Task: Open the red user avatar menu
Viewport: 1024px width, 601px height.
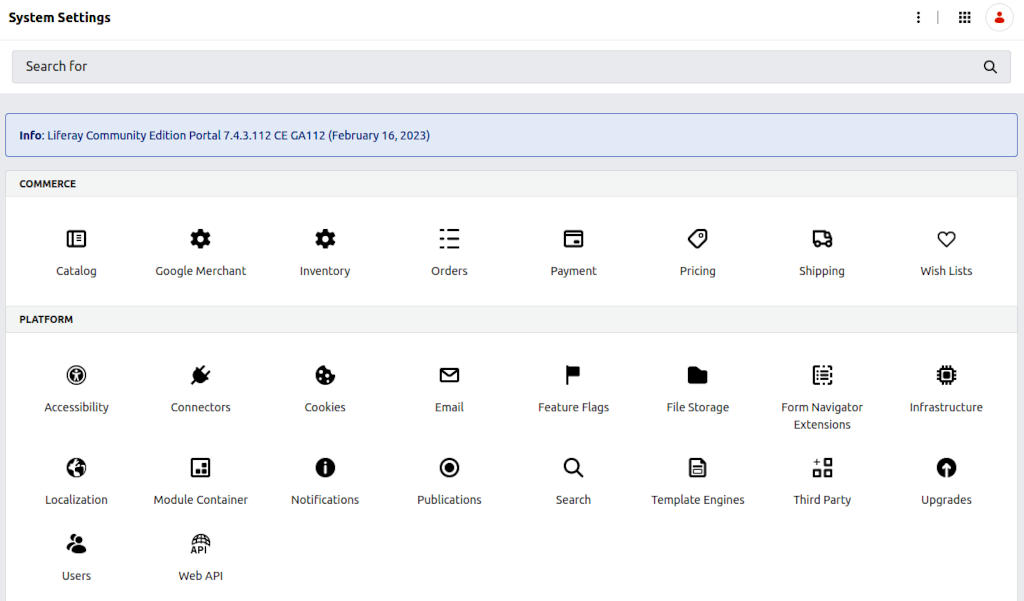Action: point(999,18)
